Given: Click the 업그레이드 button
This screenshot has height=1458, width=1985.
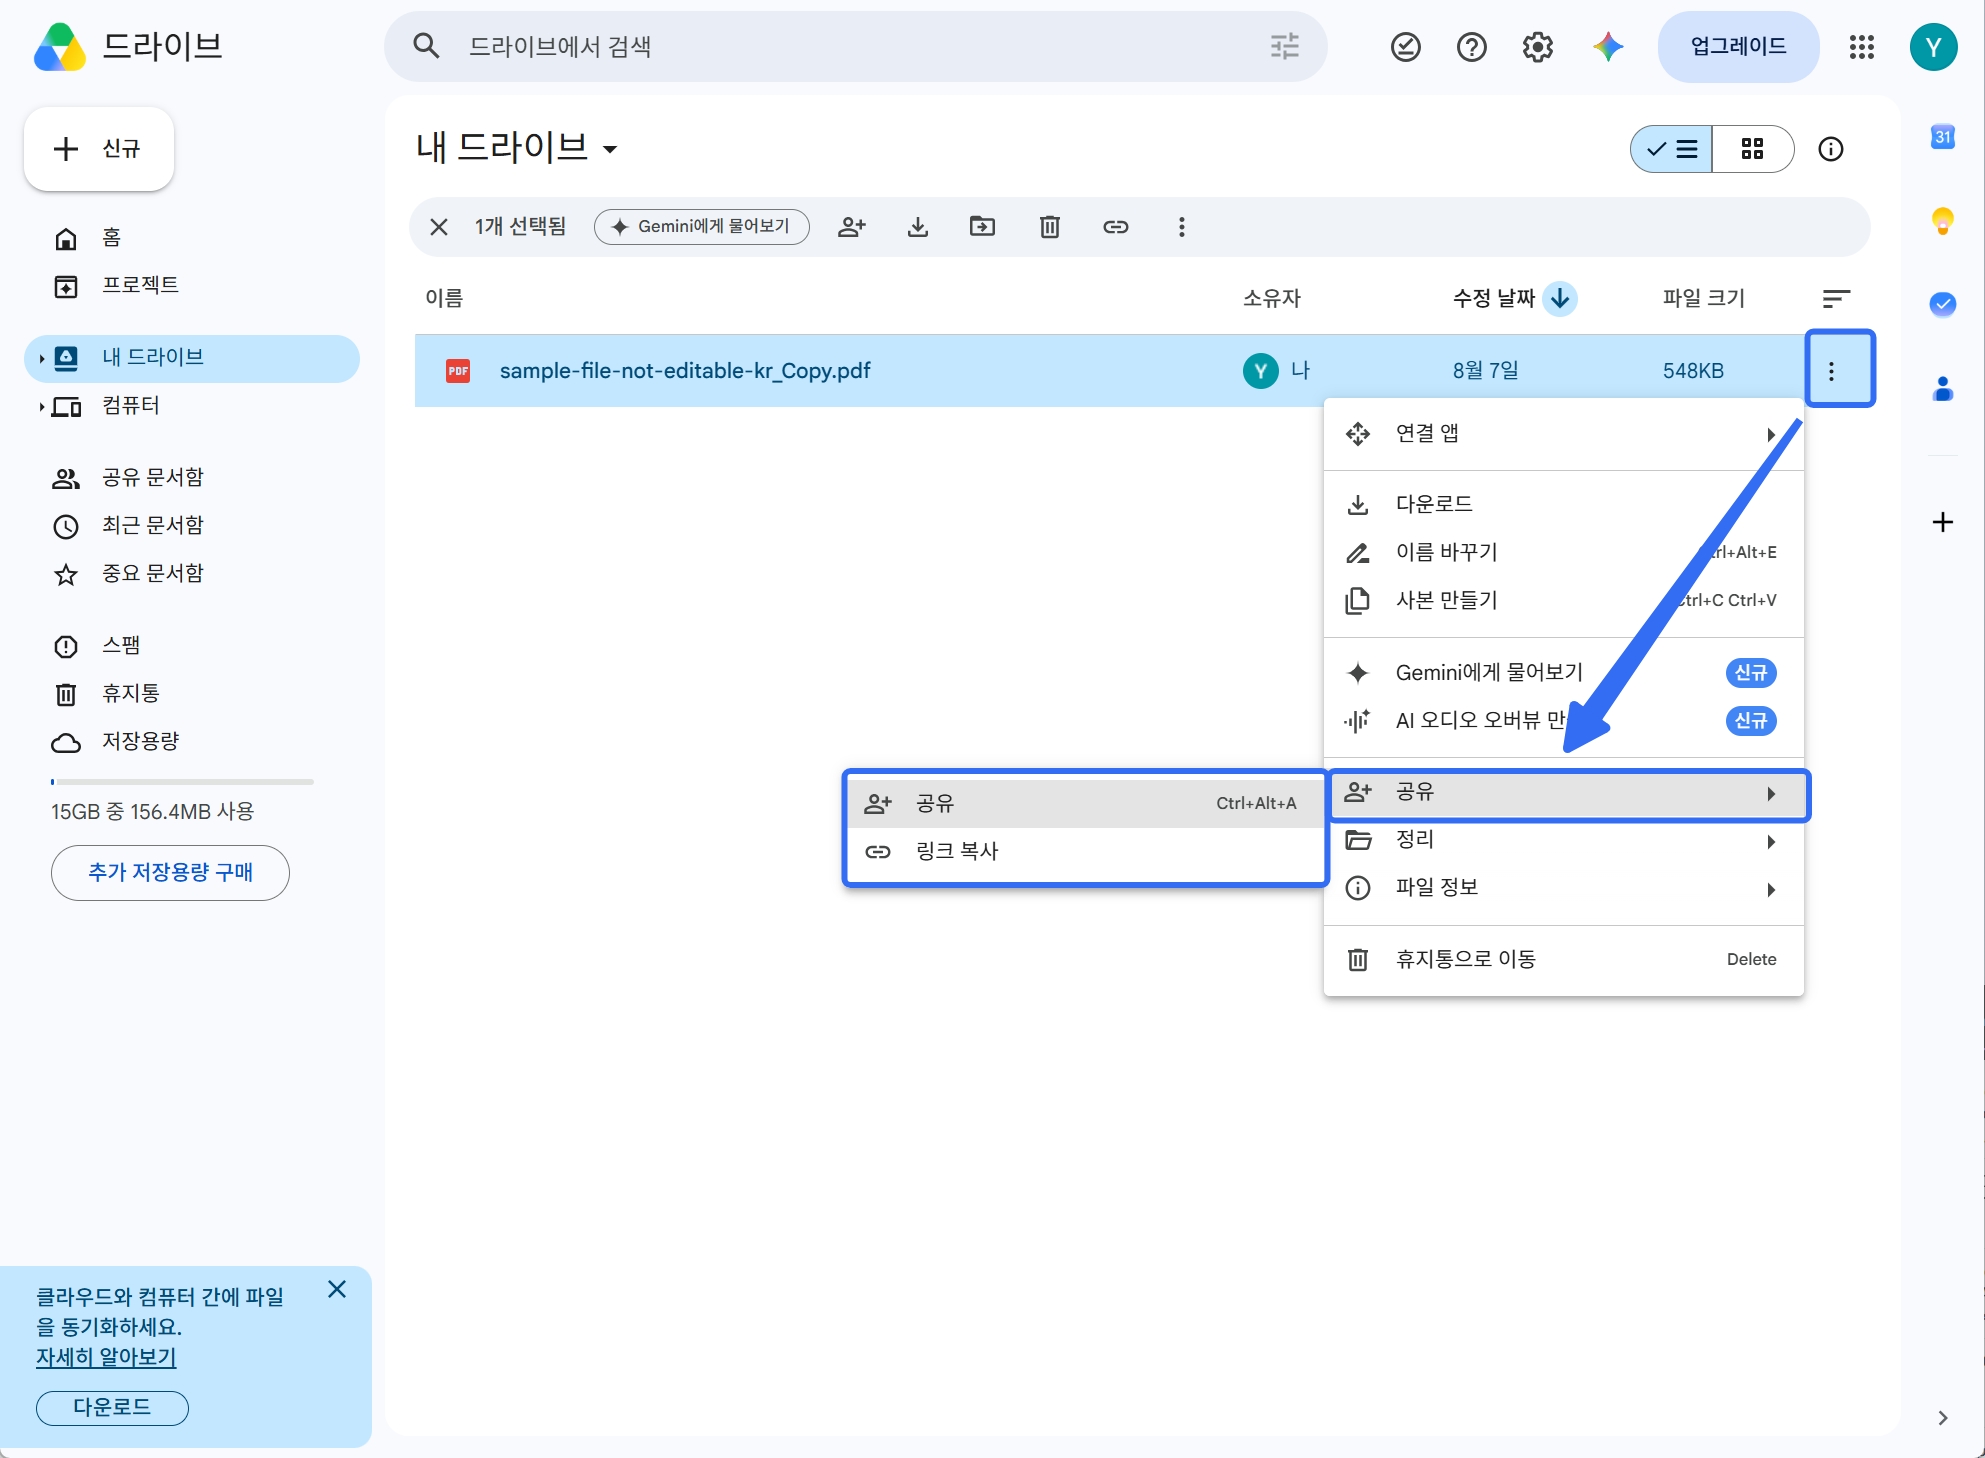Looking at the screenshot, I should click(1738, 47).
